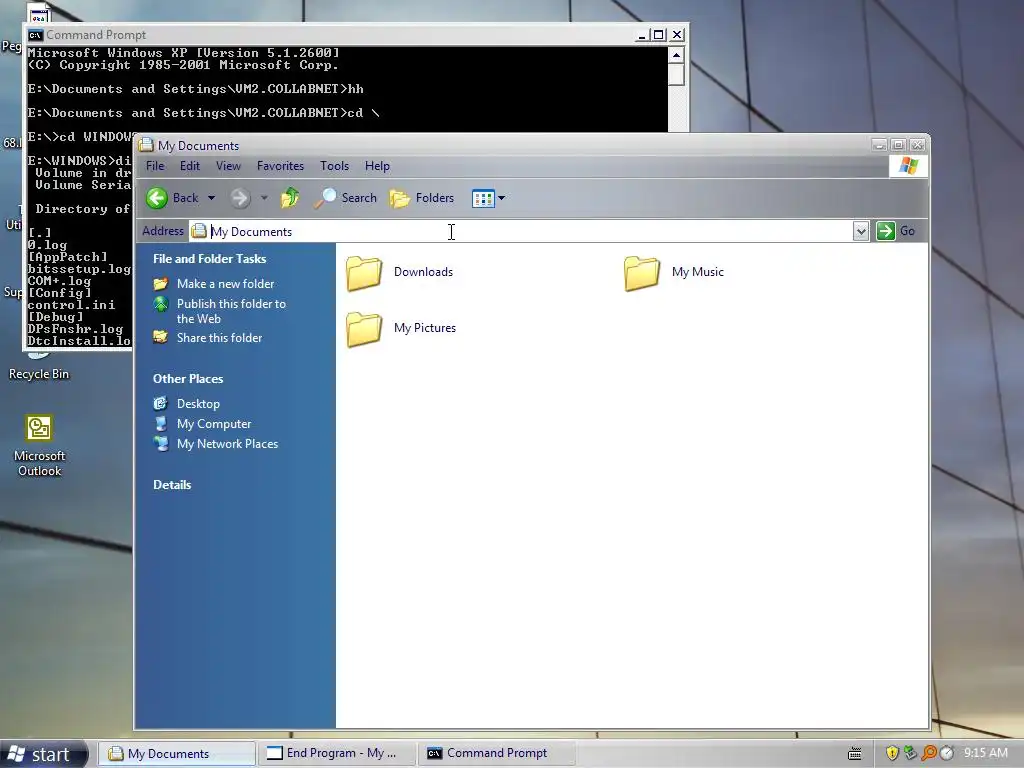1024x768 pixels.
Task: Click the Publish to Web globe icon
Action: pos(161,304)
